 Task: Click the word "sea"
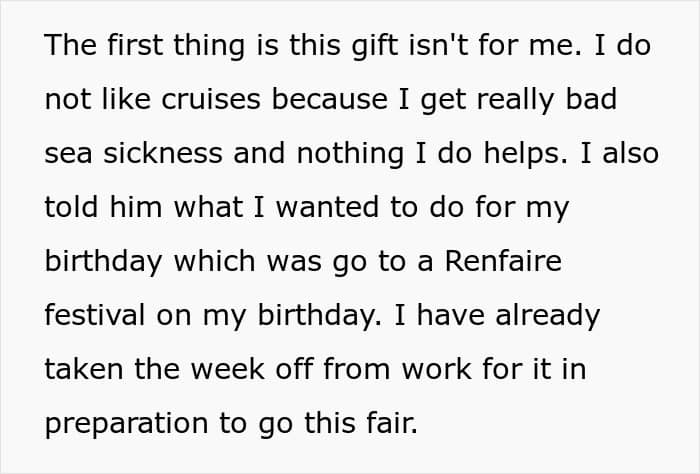pos(70,154)
